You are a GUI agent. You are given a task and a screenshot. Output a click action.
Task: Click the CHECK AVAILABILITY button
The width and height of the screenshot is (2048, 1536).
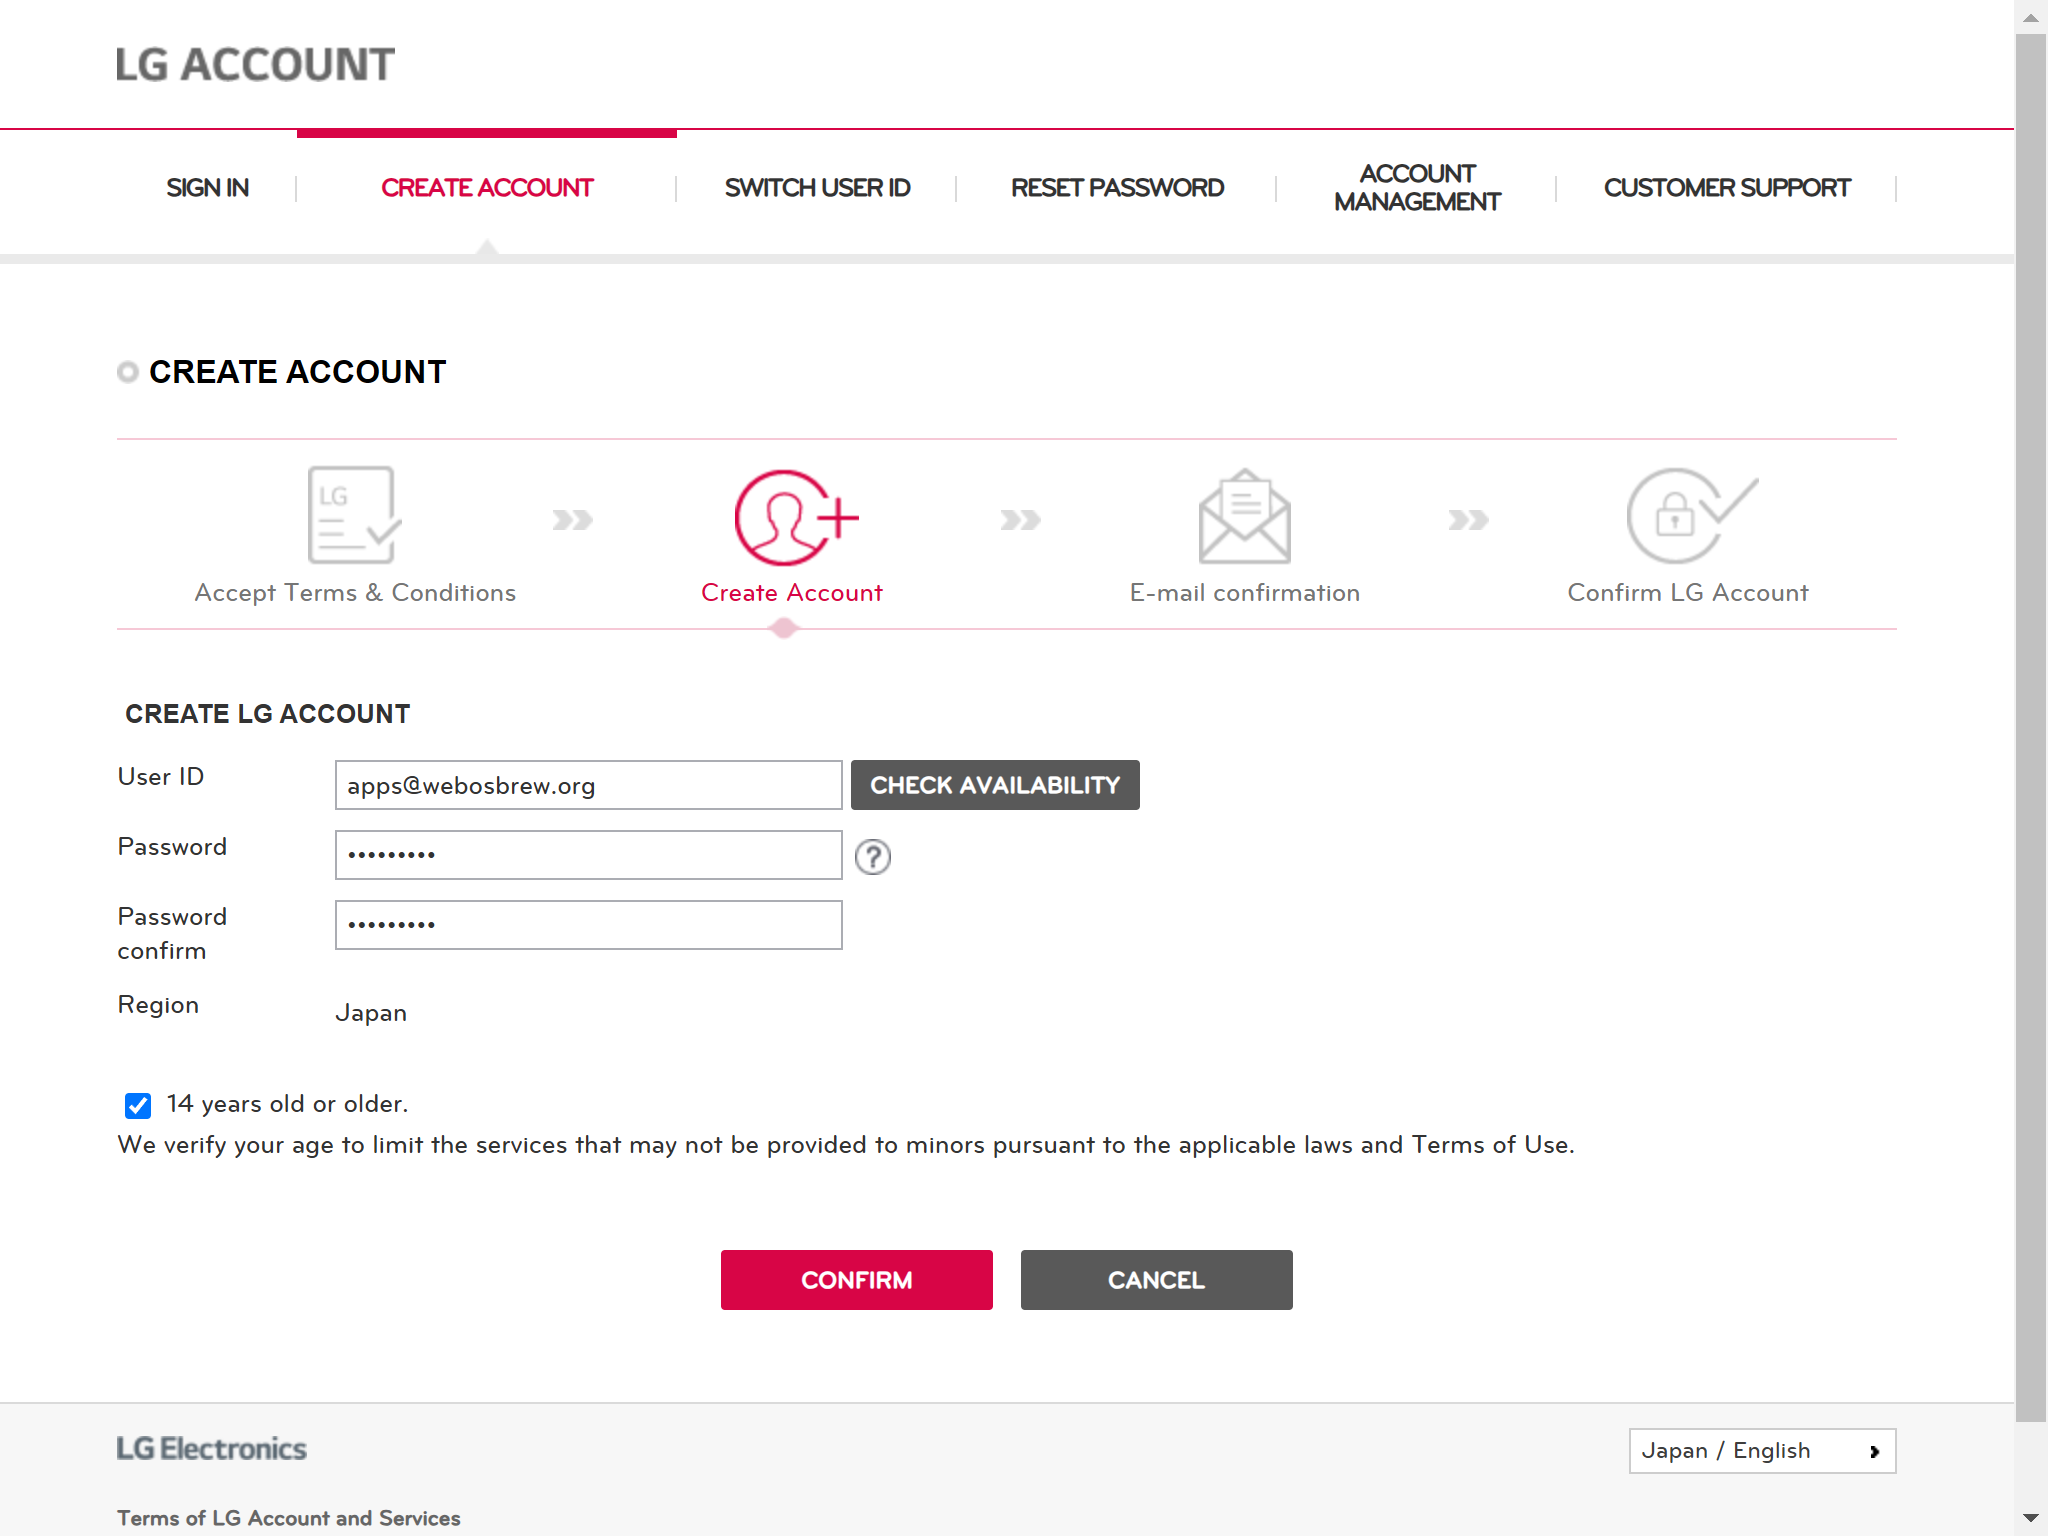coord(995,785)
